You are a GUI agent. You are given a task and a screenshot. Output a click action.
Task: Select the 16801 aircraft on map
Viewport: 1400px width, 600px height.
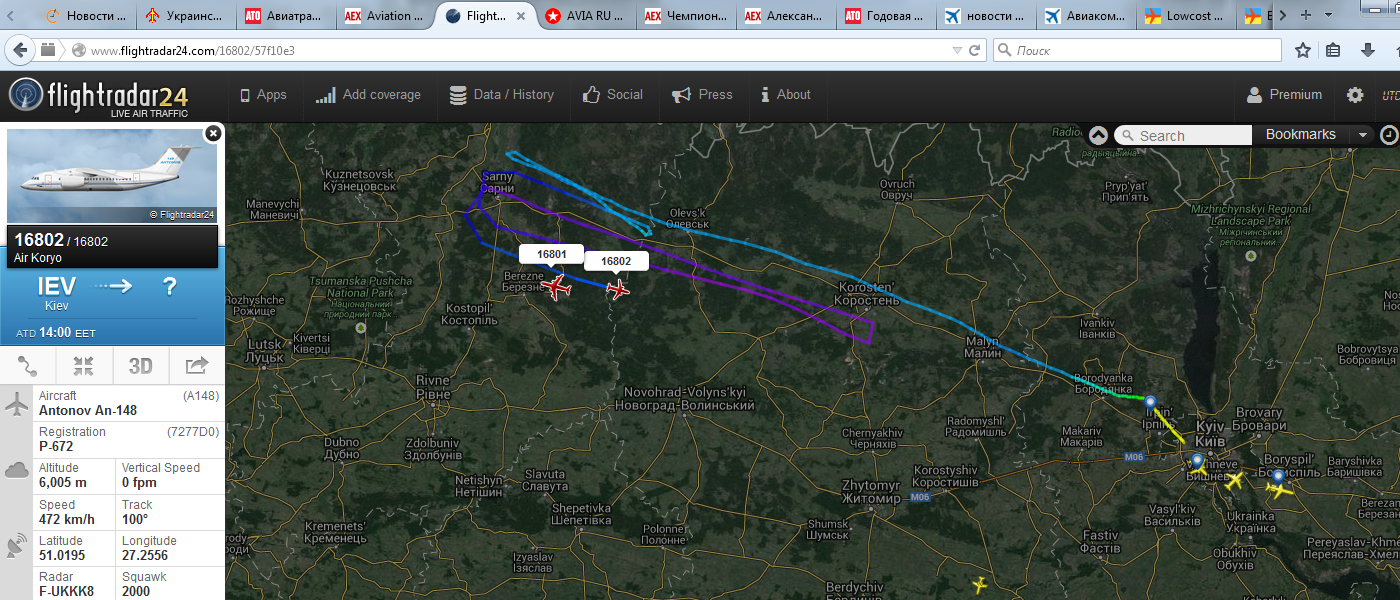[x=555, y=287]
